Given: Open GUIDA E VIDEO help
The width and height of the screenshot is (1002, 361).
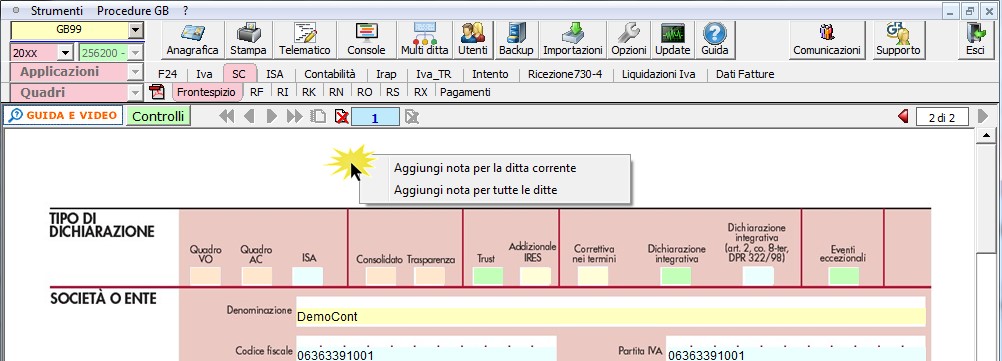Looking at the screenshot, I should point(63,116).
